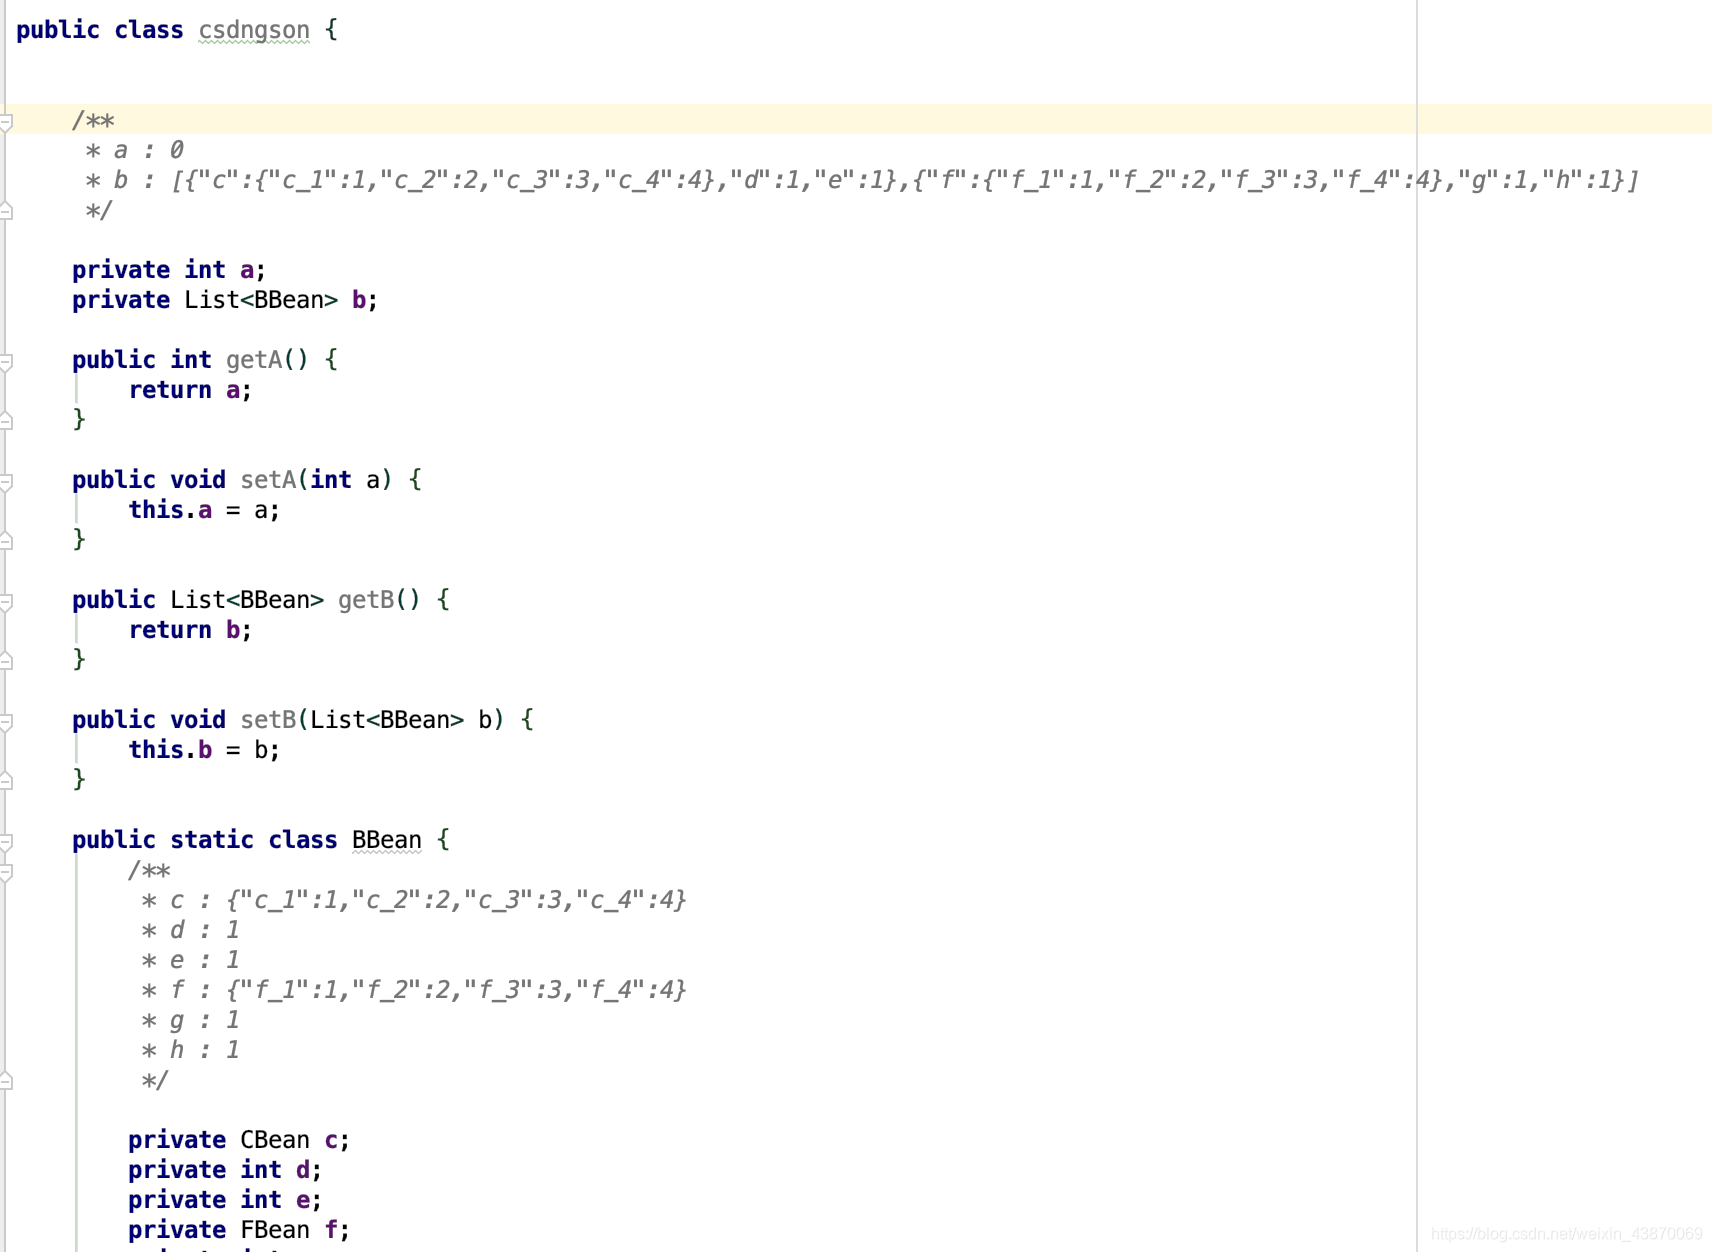This screenshot has width=1712, height=1252.
Task: Collapse the getB() method fold marker
Action: coord(5,602)
